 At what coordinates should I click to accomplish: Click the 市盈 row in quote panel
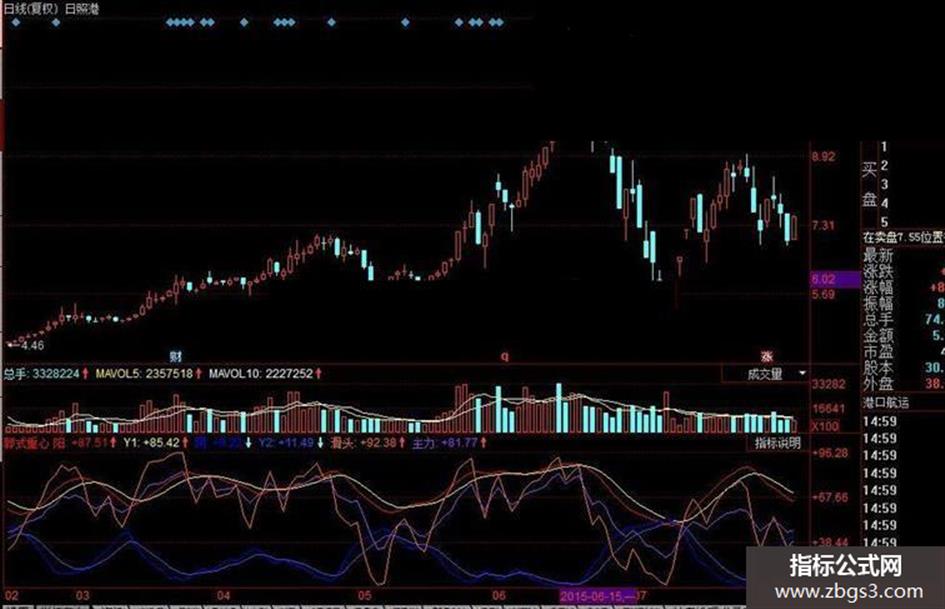tap(903, 351)
